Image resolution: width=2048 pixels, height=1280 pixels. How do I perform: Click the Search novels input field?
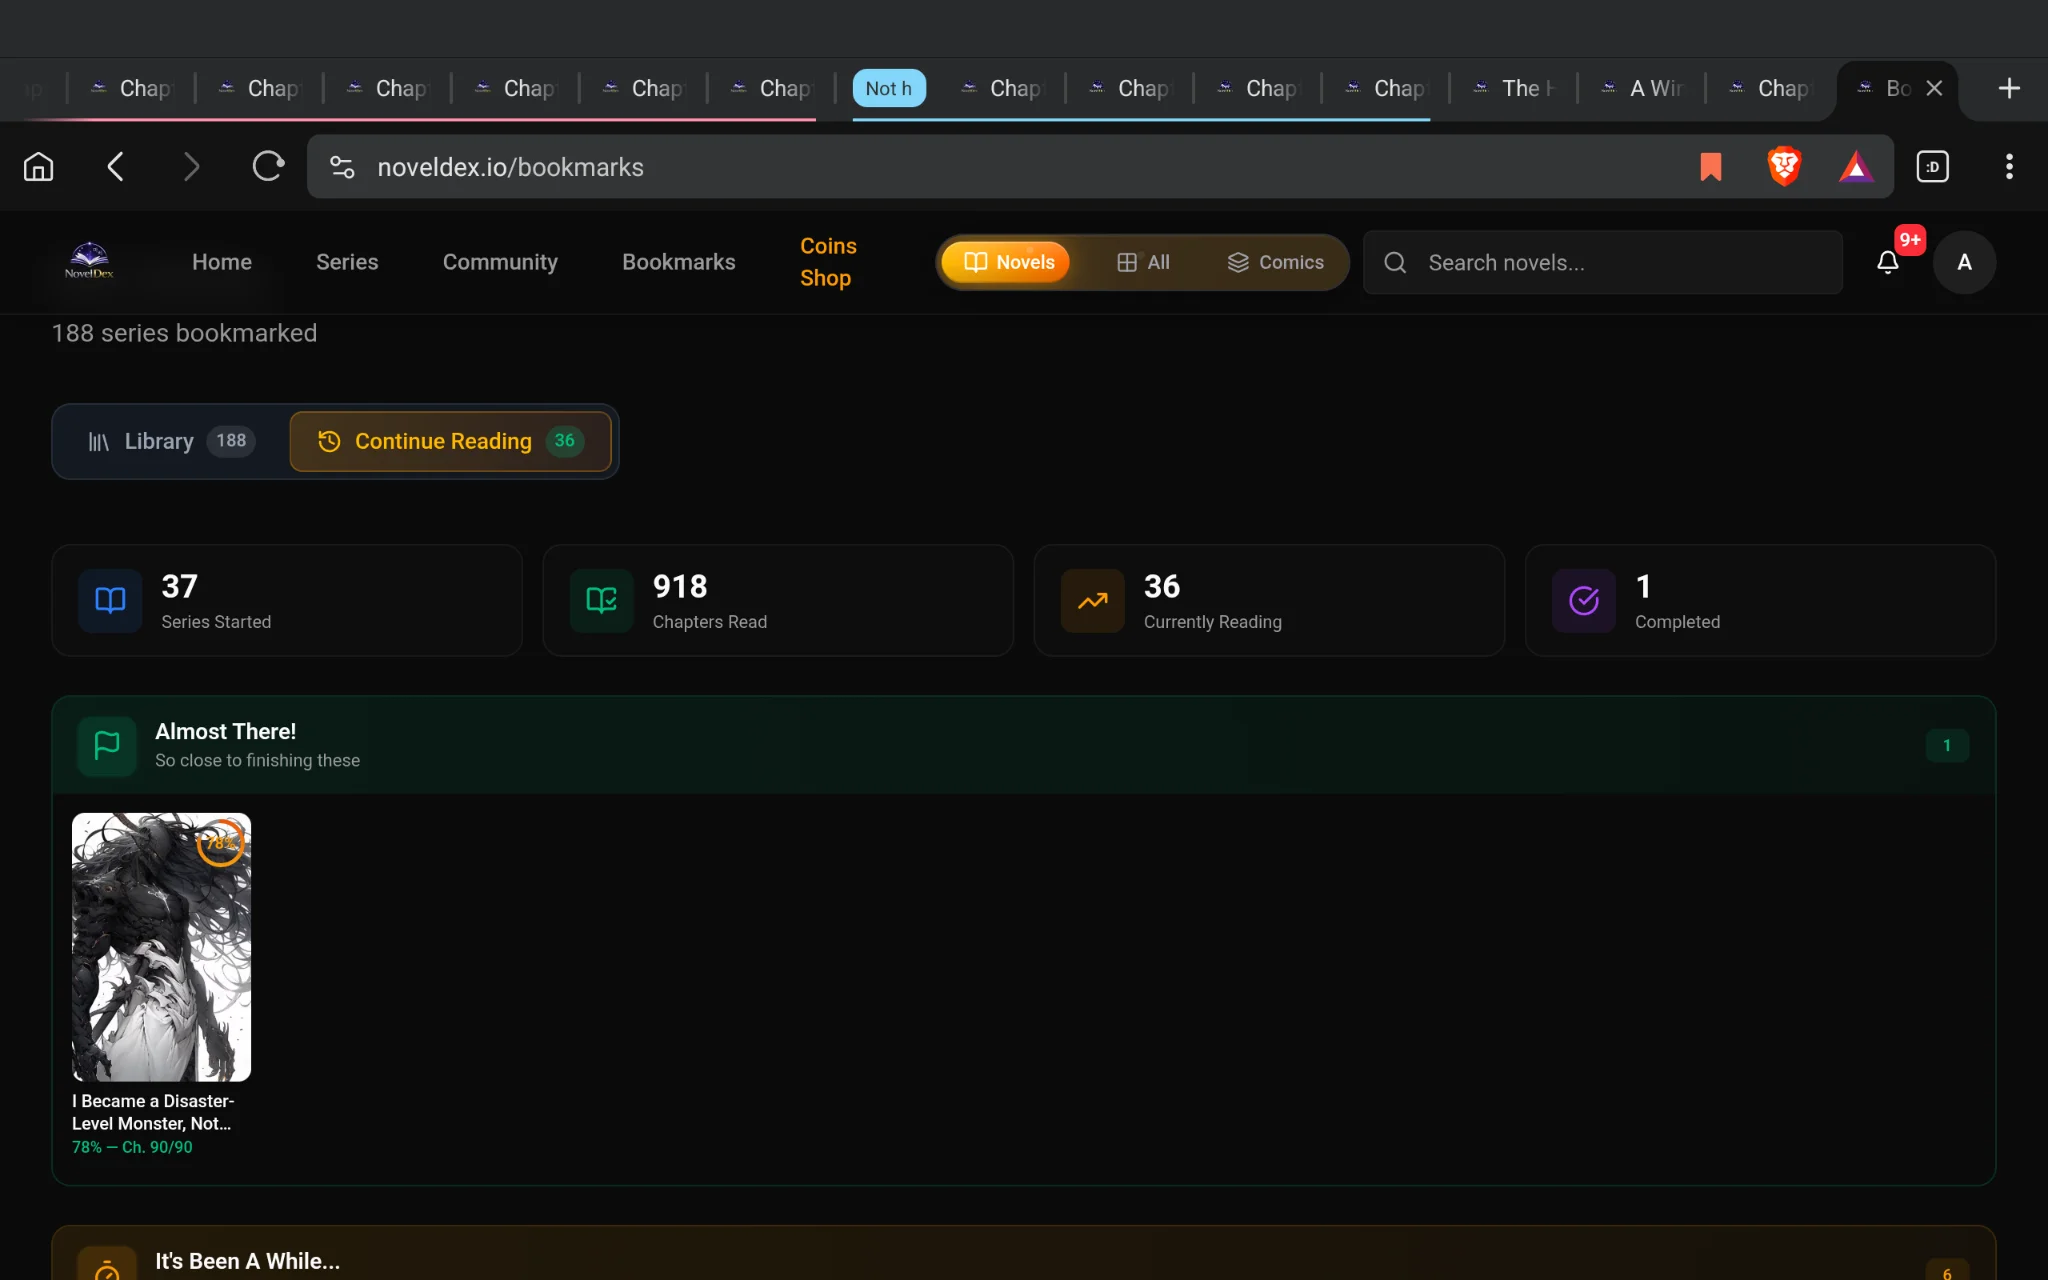click(x=1603, y=262)
